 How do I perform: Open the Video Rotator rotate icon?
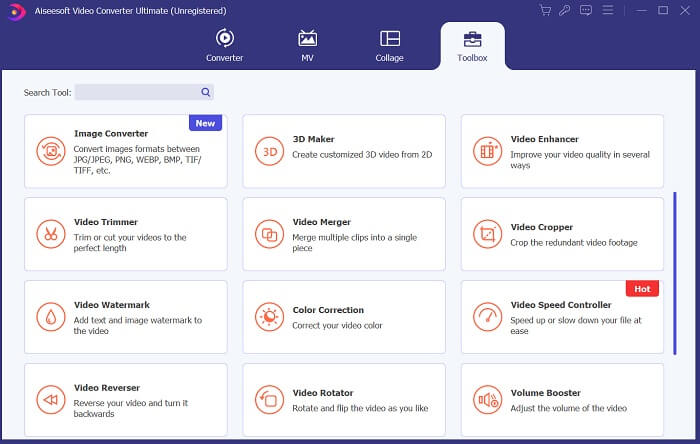(x=269, y=400)
